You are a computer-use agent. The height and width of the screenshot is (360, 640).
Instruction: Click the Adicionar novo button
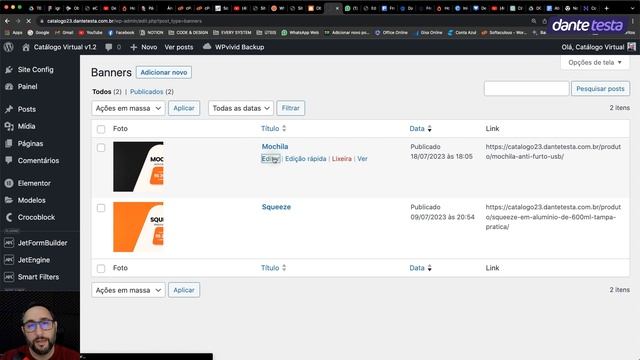coord(164,72)
